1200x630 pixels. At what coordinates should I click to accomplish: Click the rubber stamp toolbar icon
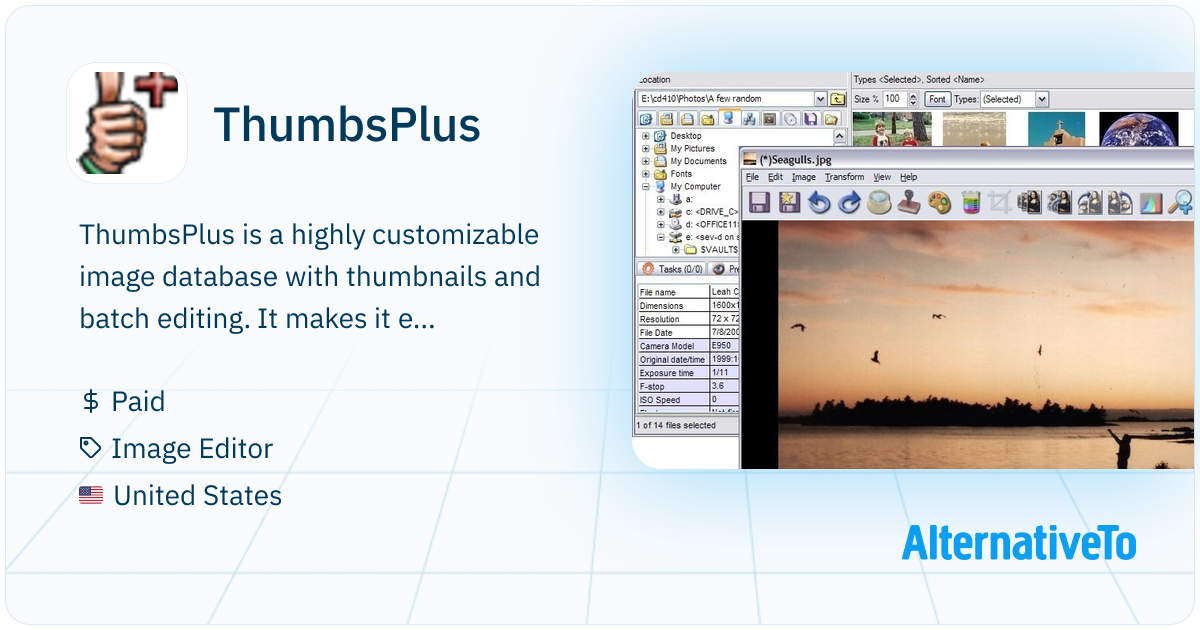[x=909, y=202]
